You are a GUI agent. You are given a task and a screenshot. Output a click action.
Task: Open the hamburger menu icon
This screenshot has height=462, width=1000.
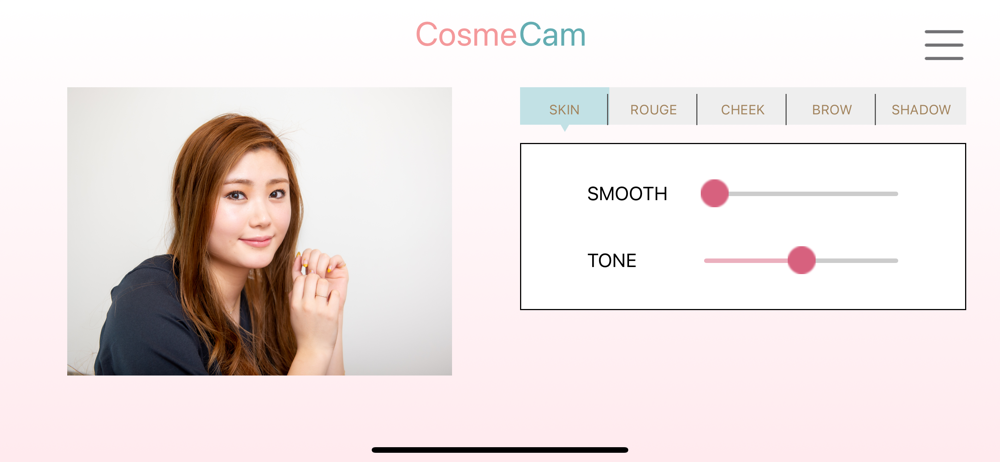(944, 45)
